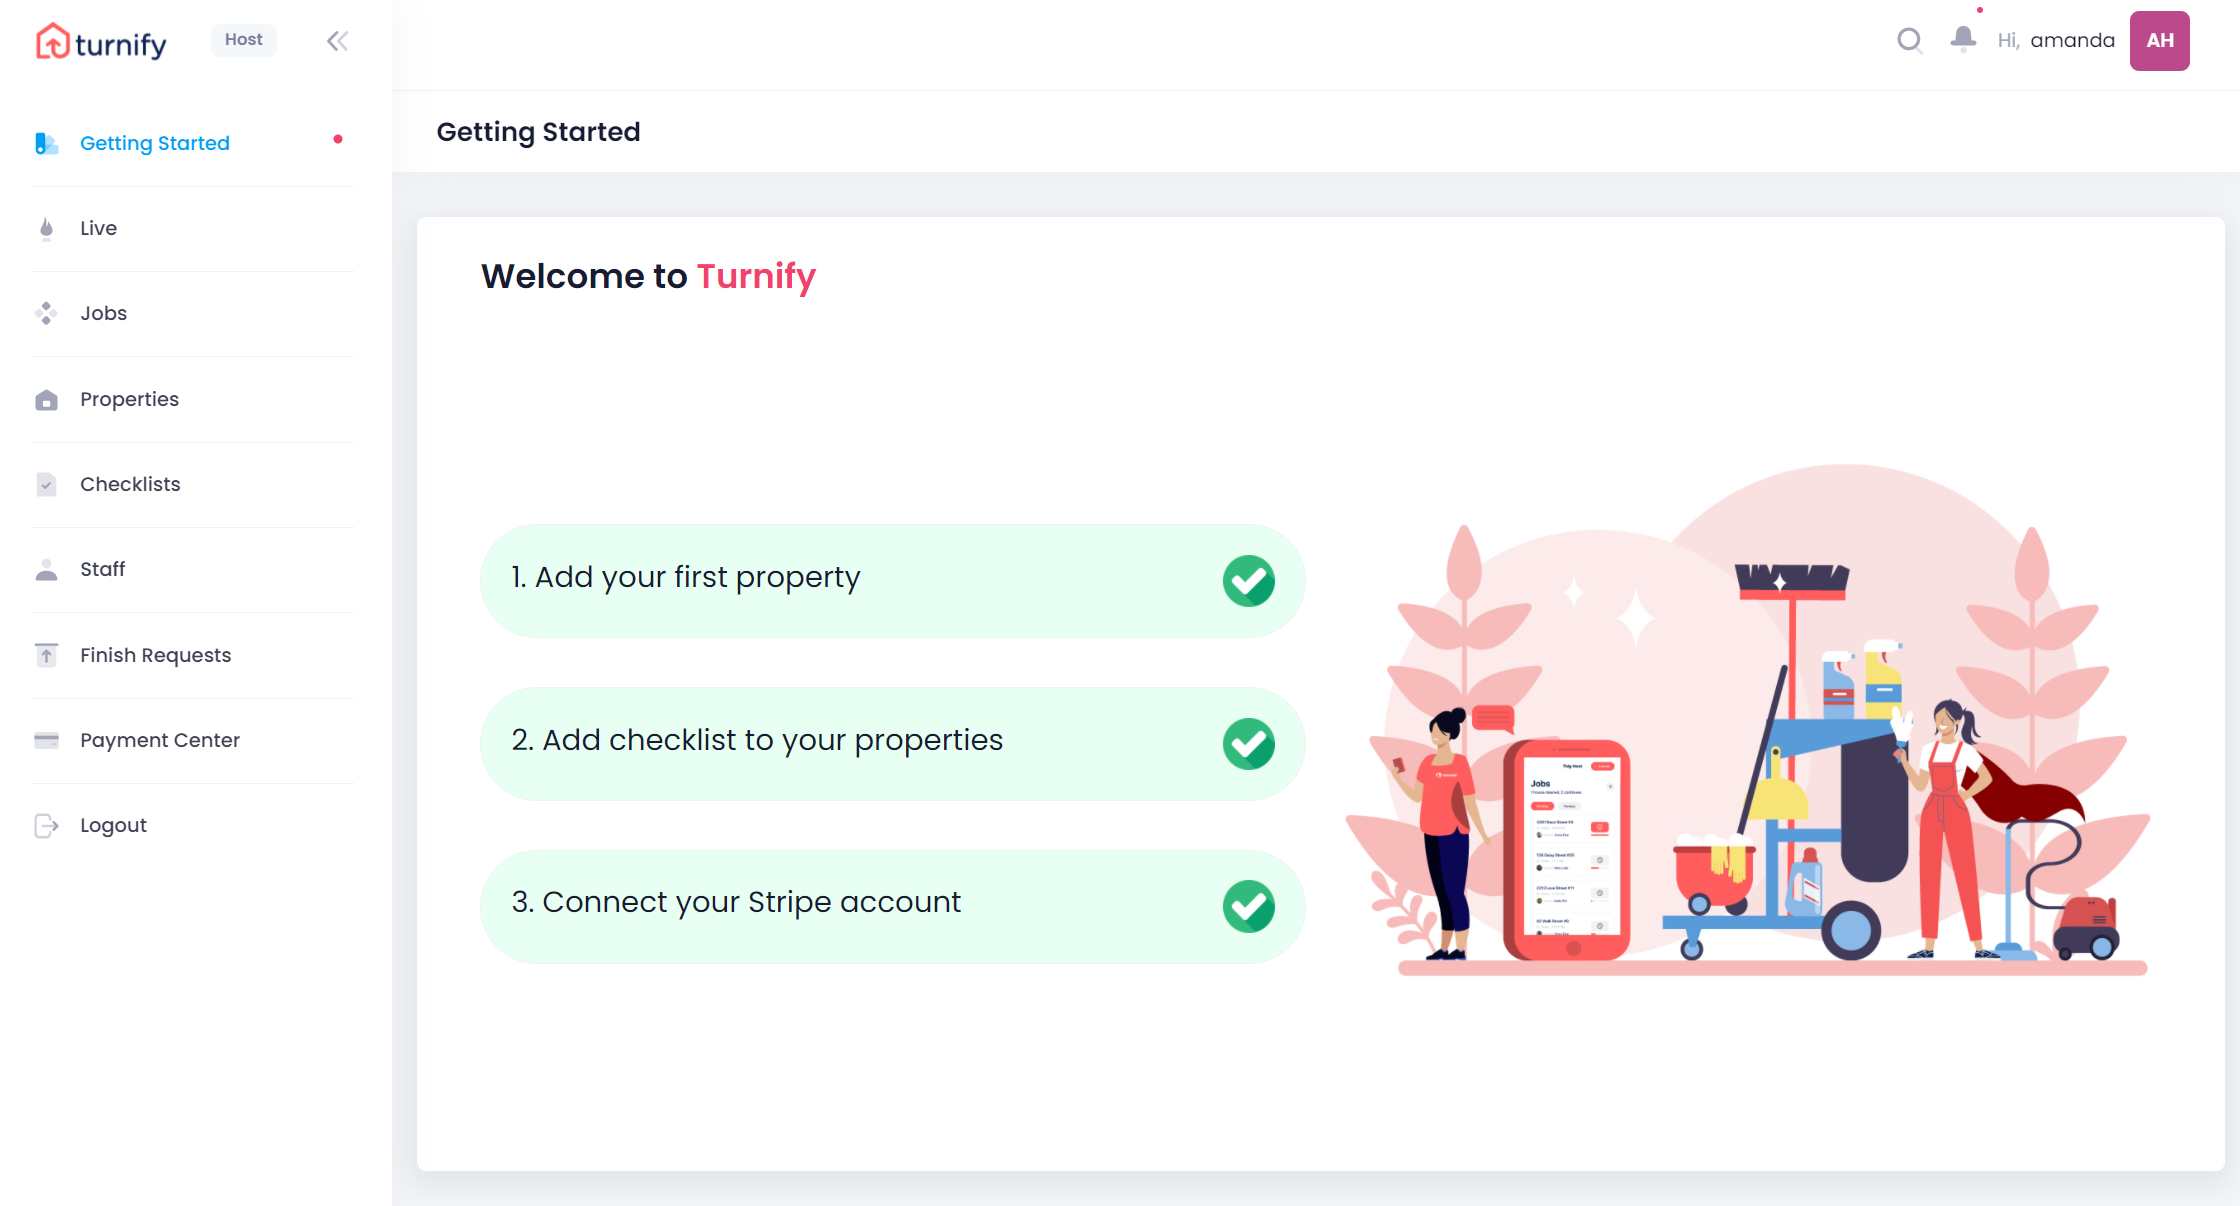Toggle the checkmark for adding first property

click(x=1249, y=580)
